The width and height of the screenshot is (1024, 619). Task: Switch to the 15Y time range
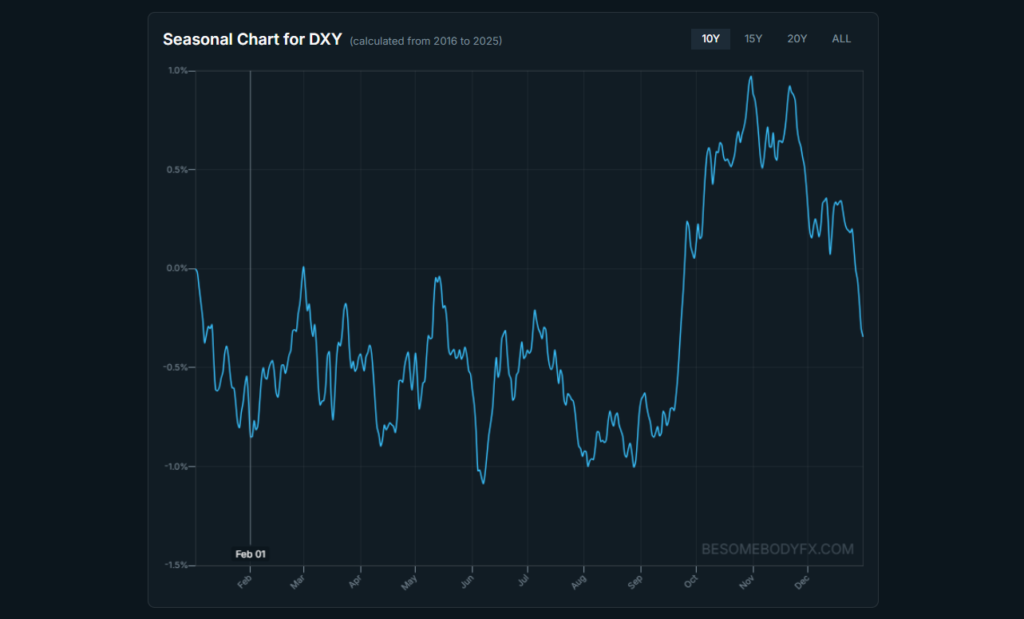coord(753,39)
